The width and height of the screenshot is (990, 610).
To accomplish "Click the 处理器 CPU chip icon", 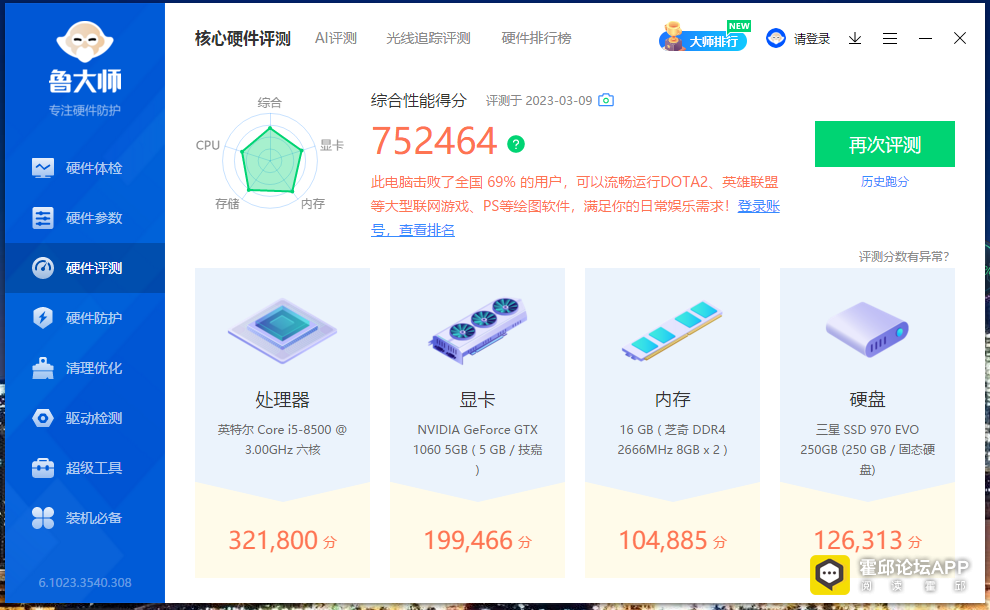I will 282,331.
